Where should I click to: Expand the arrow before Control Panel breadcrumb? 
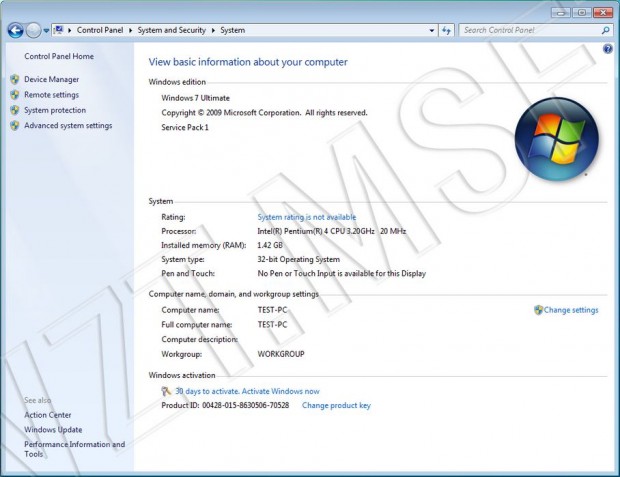[70, 30]
